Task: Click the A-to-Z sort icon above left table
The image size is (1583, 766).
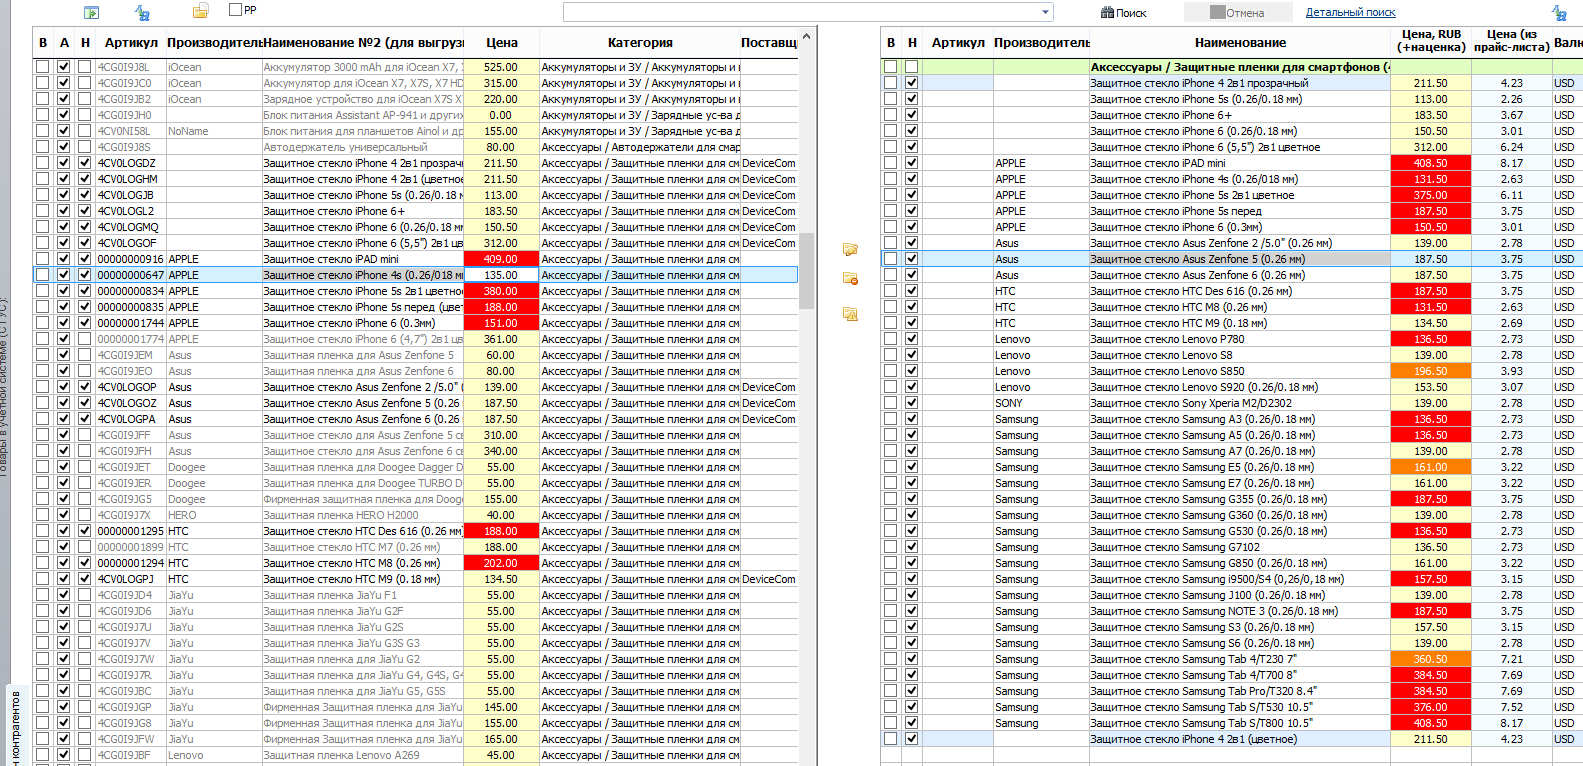Action: point(142,12)
